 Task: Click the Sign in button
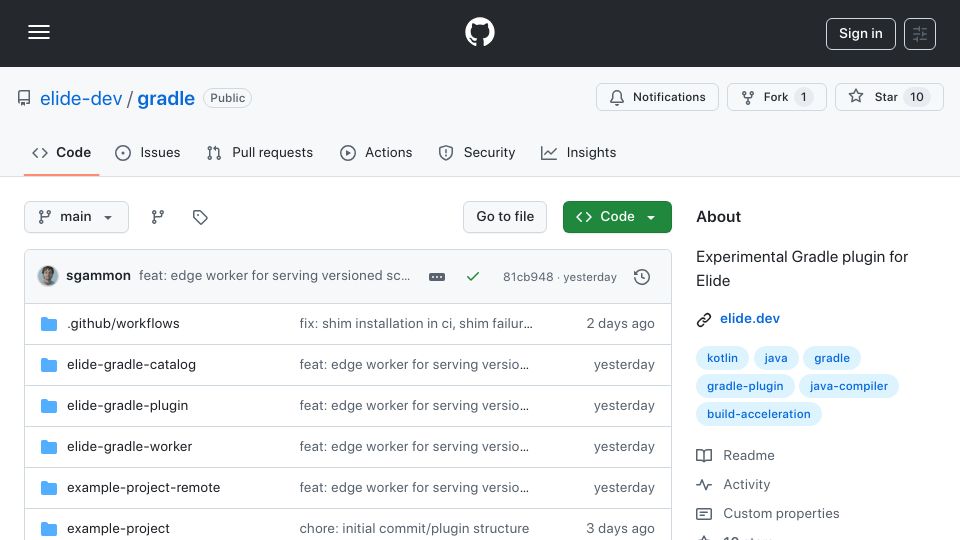pos(860,34)
